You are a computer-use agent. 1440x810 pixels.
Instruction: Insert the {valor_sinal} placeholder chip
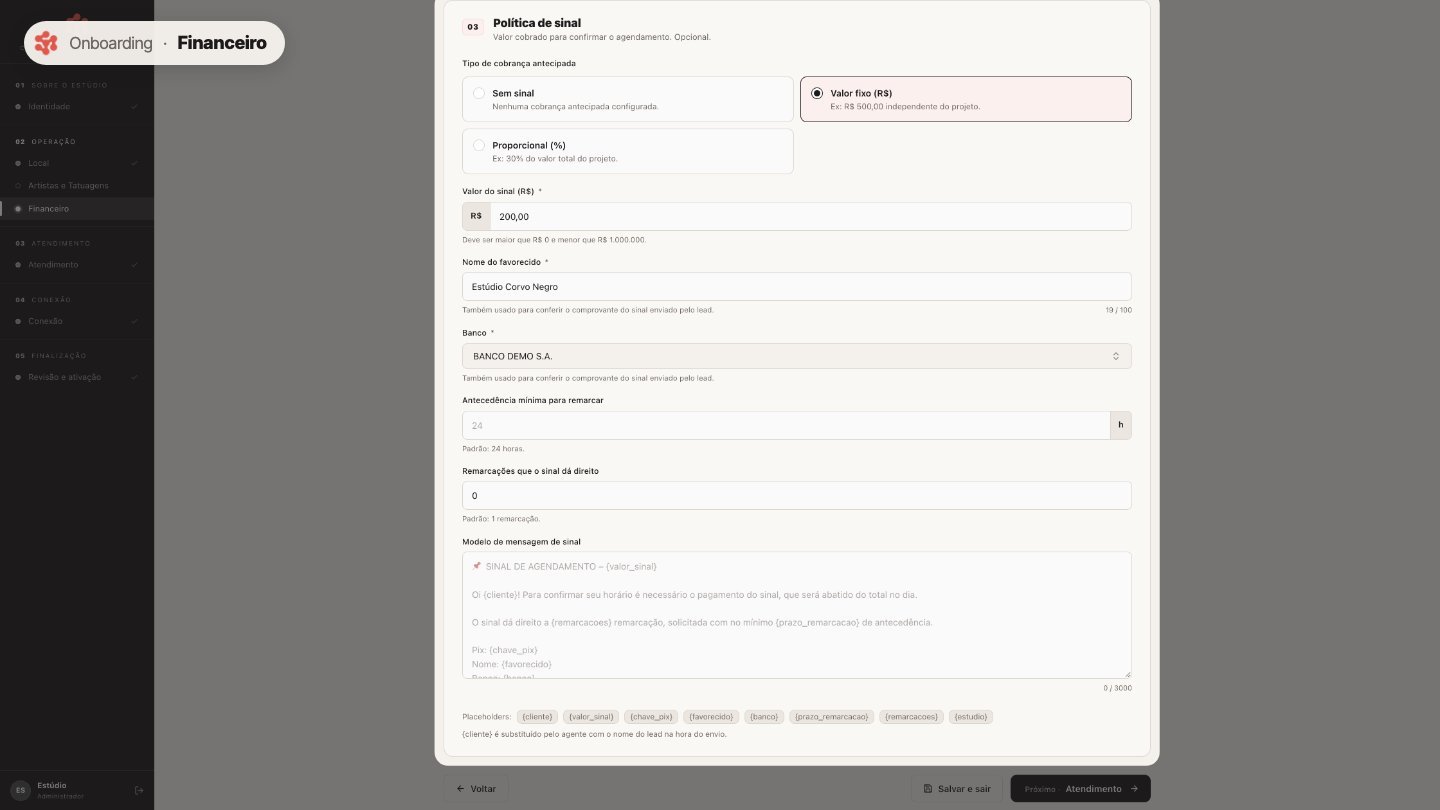tap(591, 717)
